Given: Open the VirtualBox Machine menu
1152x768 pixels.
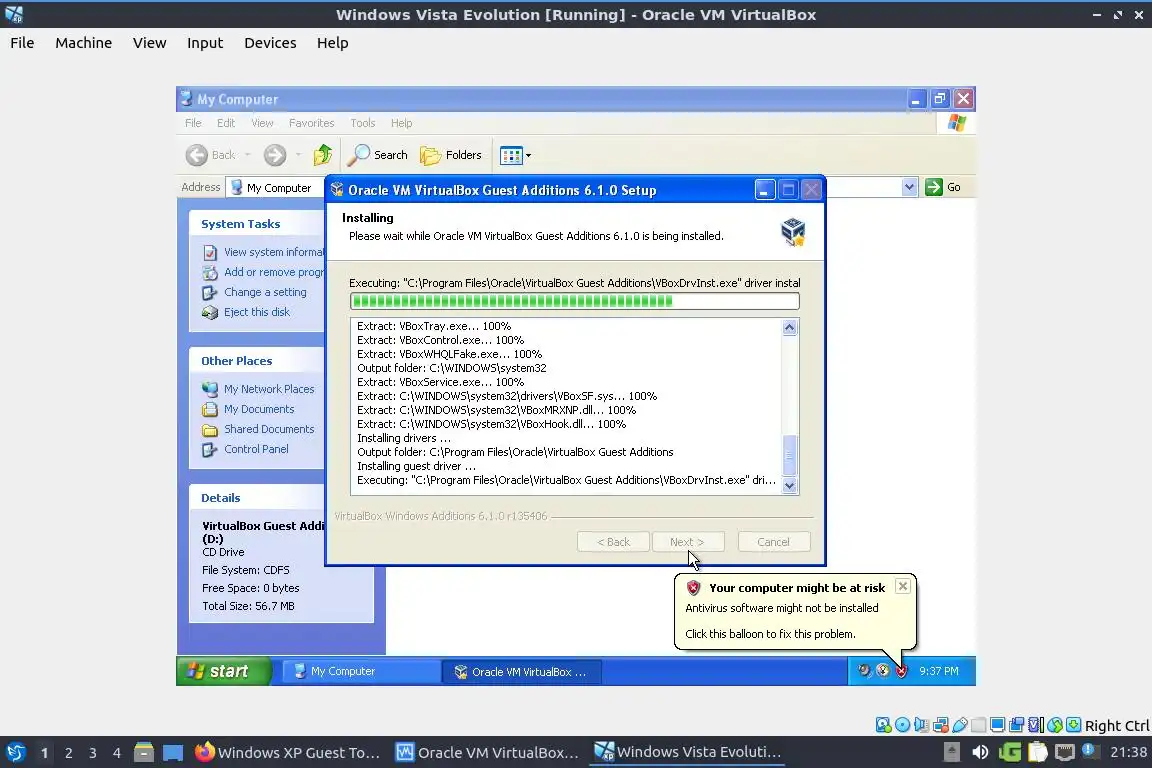Looking at the screenshot, I should coord(84,43).
